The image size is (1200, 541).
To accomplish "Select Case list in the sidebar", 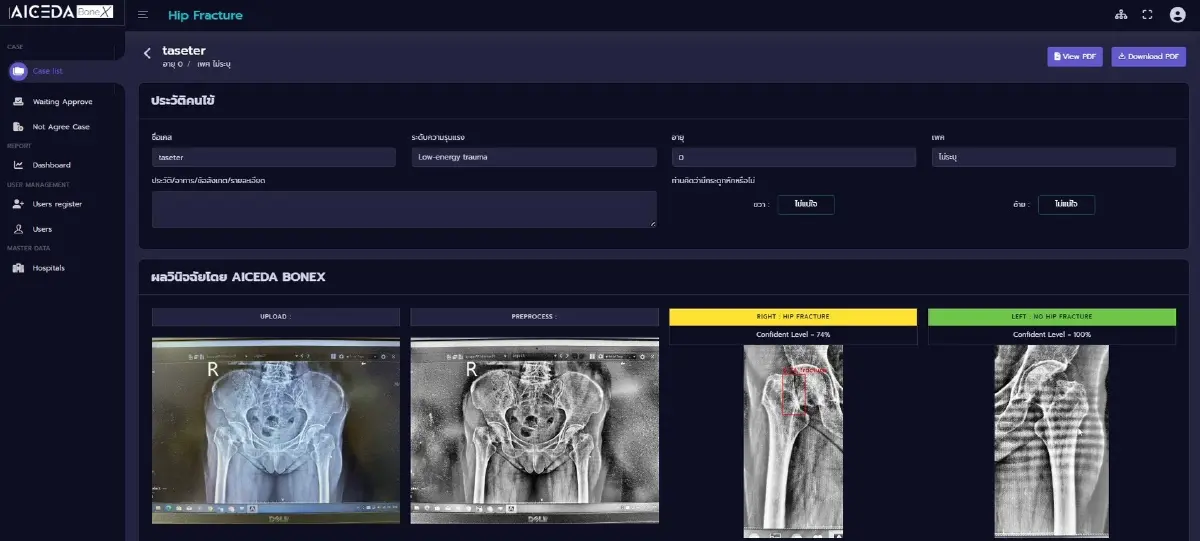I will click(47, 71).
